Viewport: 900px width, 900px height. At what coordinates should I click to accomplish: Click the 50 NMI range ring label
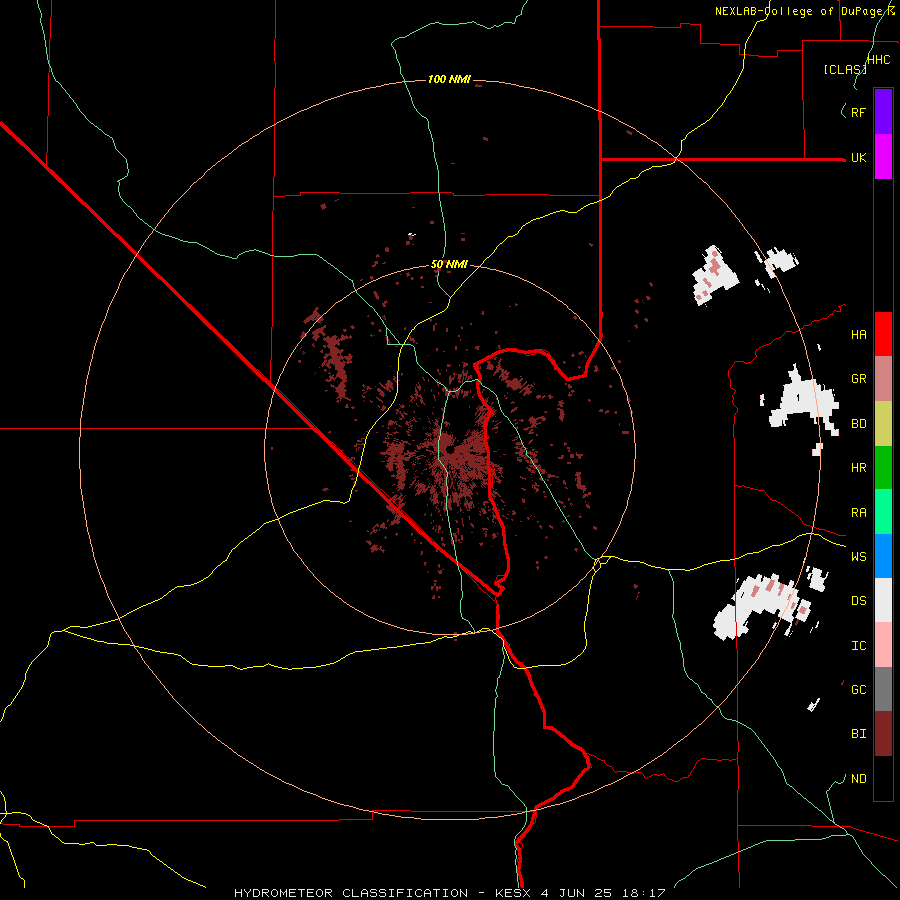click(449, 265)
